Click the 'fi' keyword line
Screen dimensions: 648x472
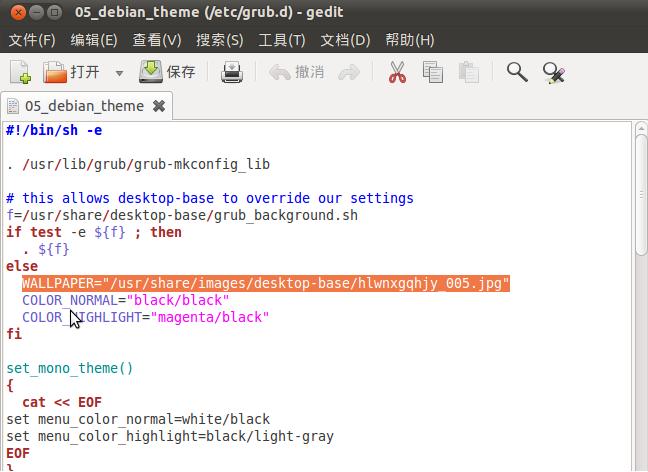pos(14,334)
